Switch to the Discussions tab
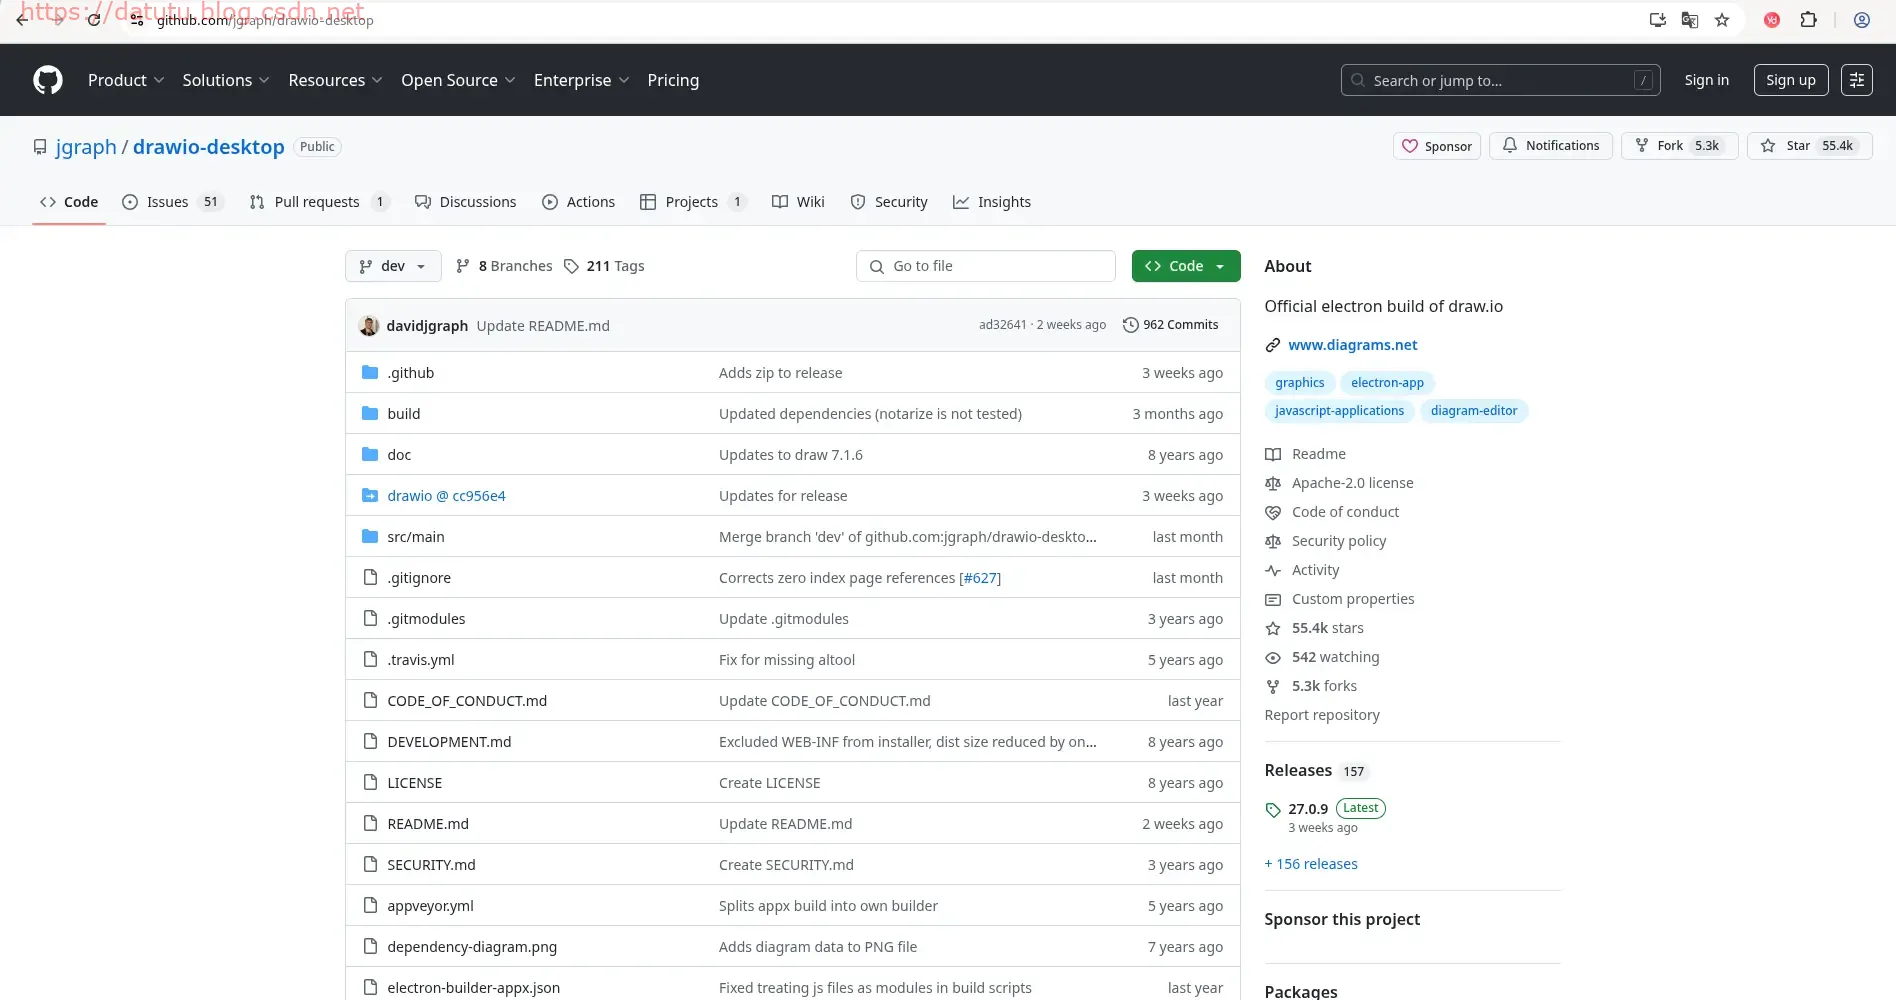The image size is (1896, 1000). pos(466,202)
